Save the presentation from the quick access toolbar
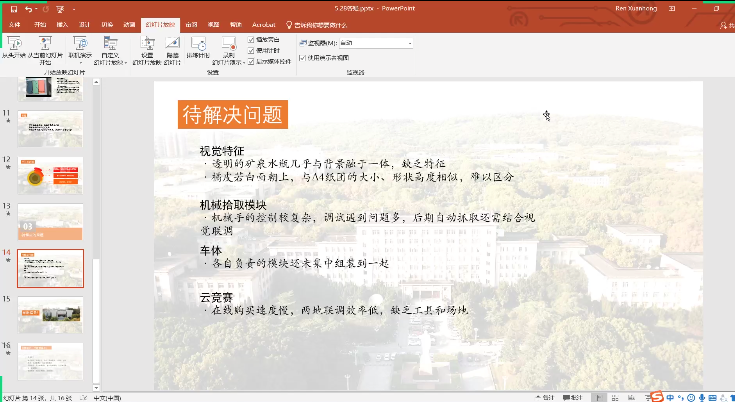The height and width of the screenshot is (402, 735). click(x=13, y=9)
